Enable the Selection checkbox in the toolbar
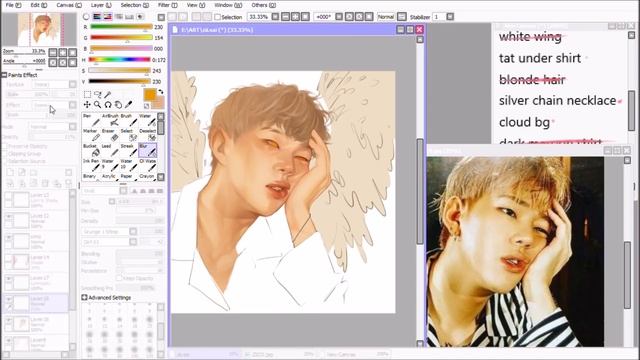 click(x=218, y=17)
